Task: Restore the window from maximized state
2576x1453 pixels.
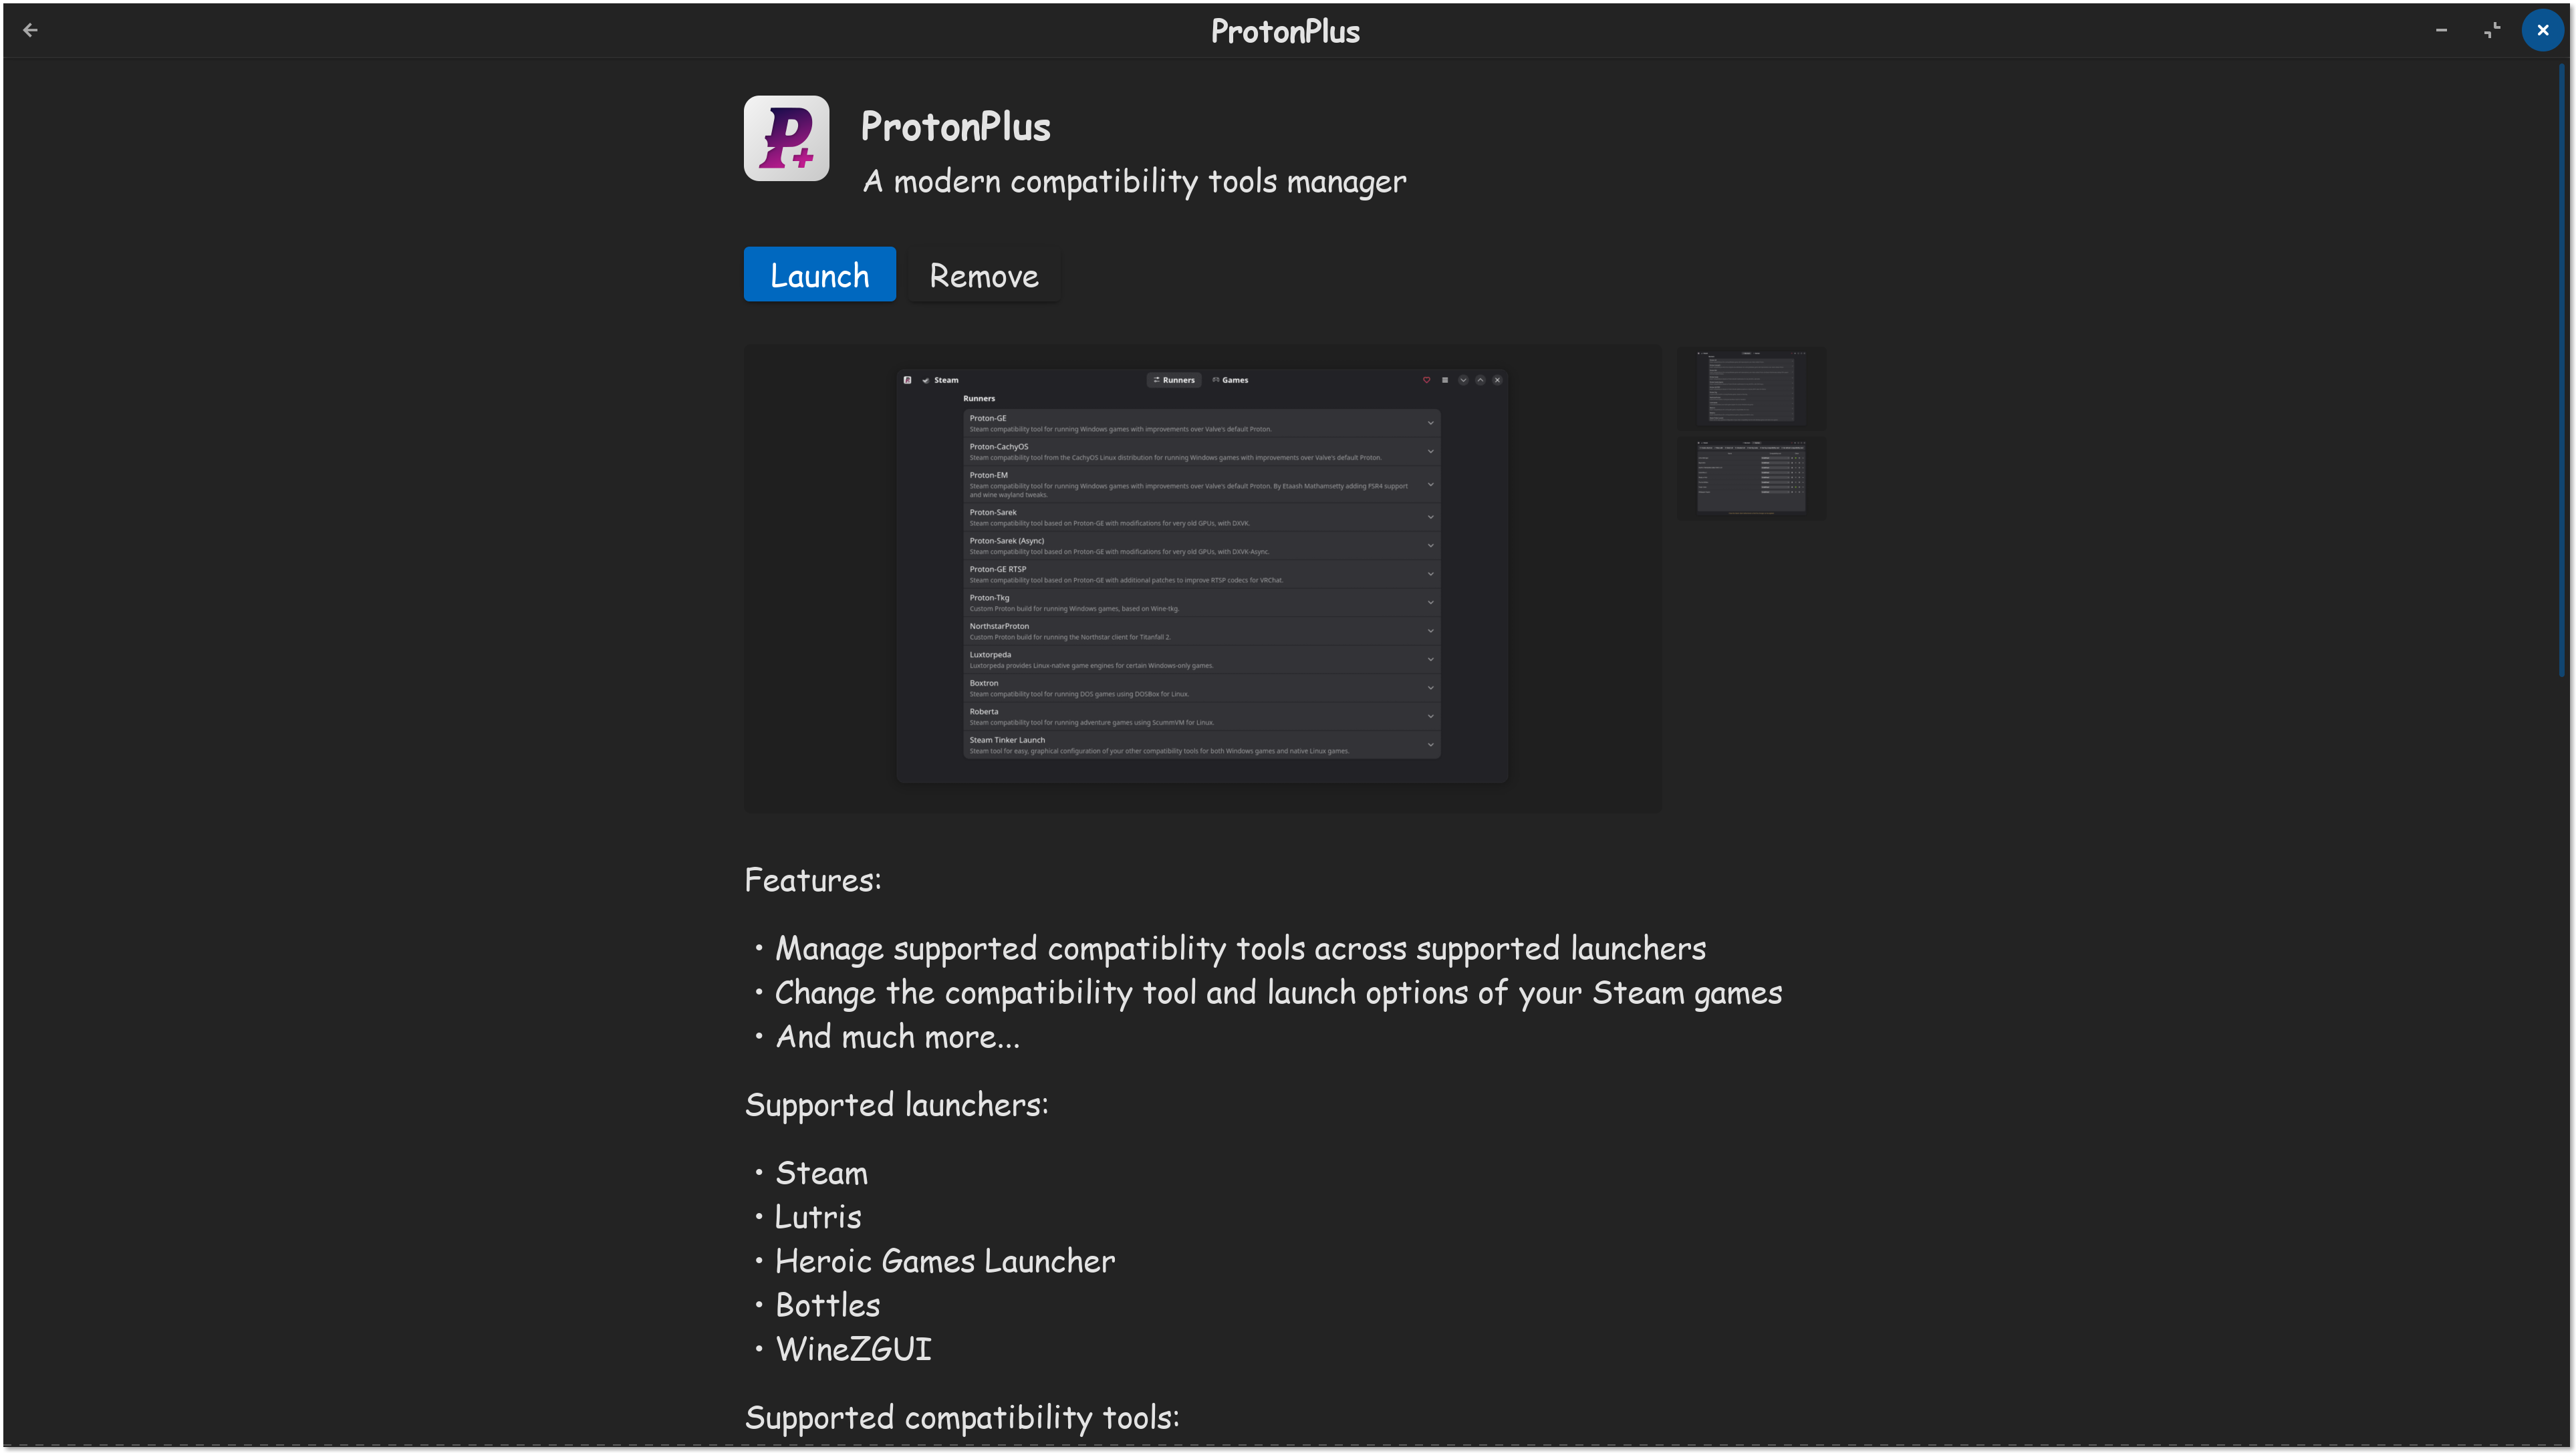Action: click(2492, 30)
